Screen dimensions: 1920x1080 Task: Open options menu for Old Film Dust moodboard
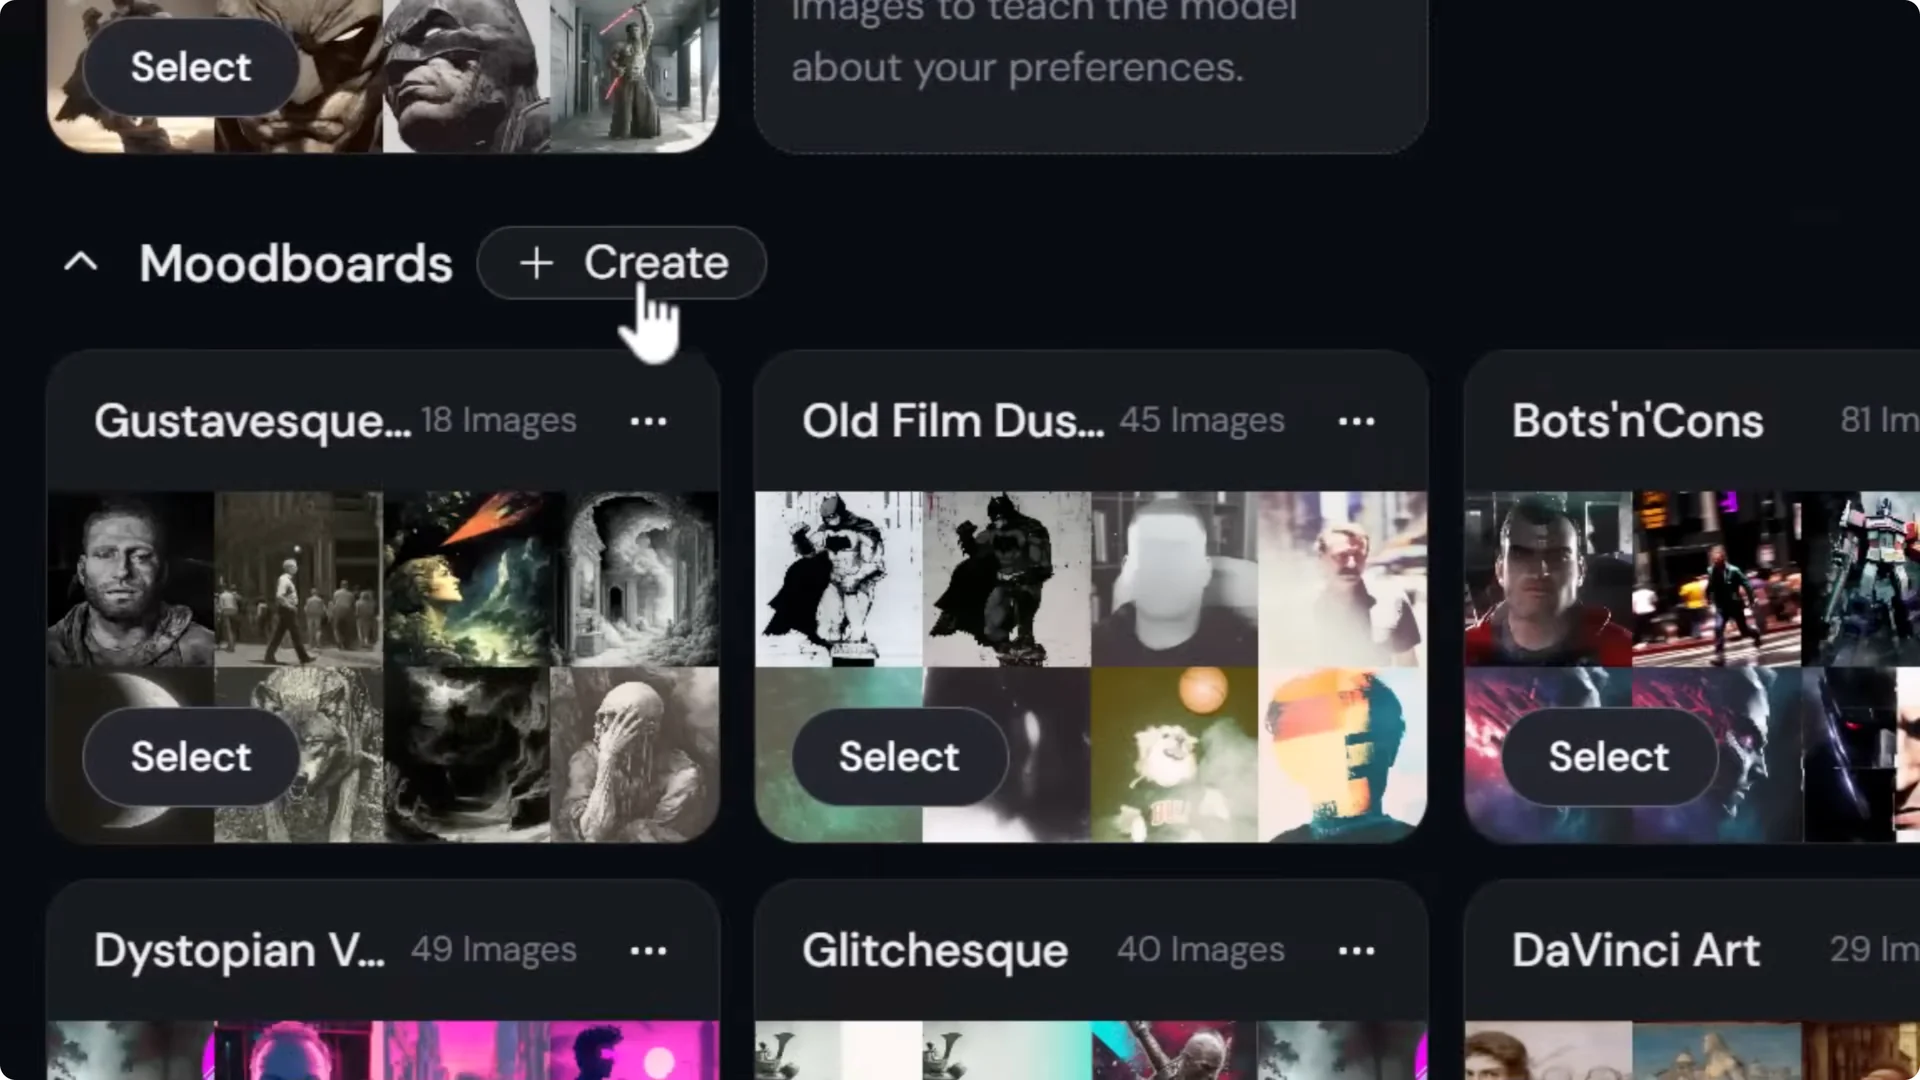[1357, 421]
